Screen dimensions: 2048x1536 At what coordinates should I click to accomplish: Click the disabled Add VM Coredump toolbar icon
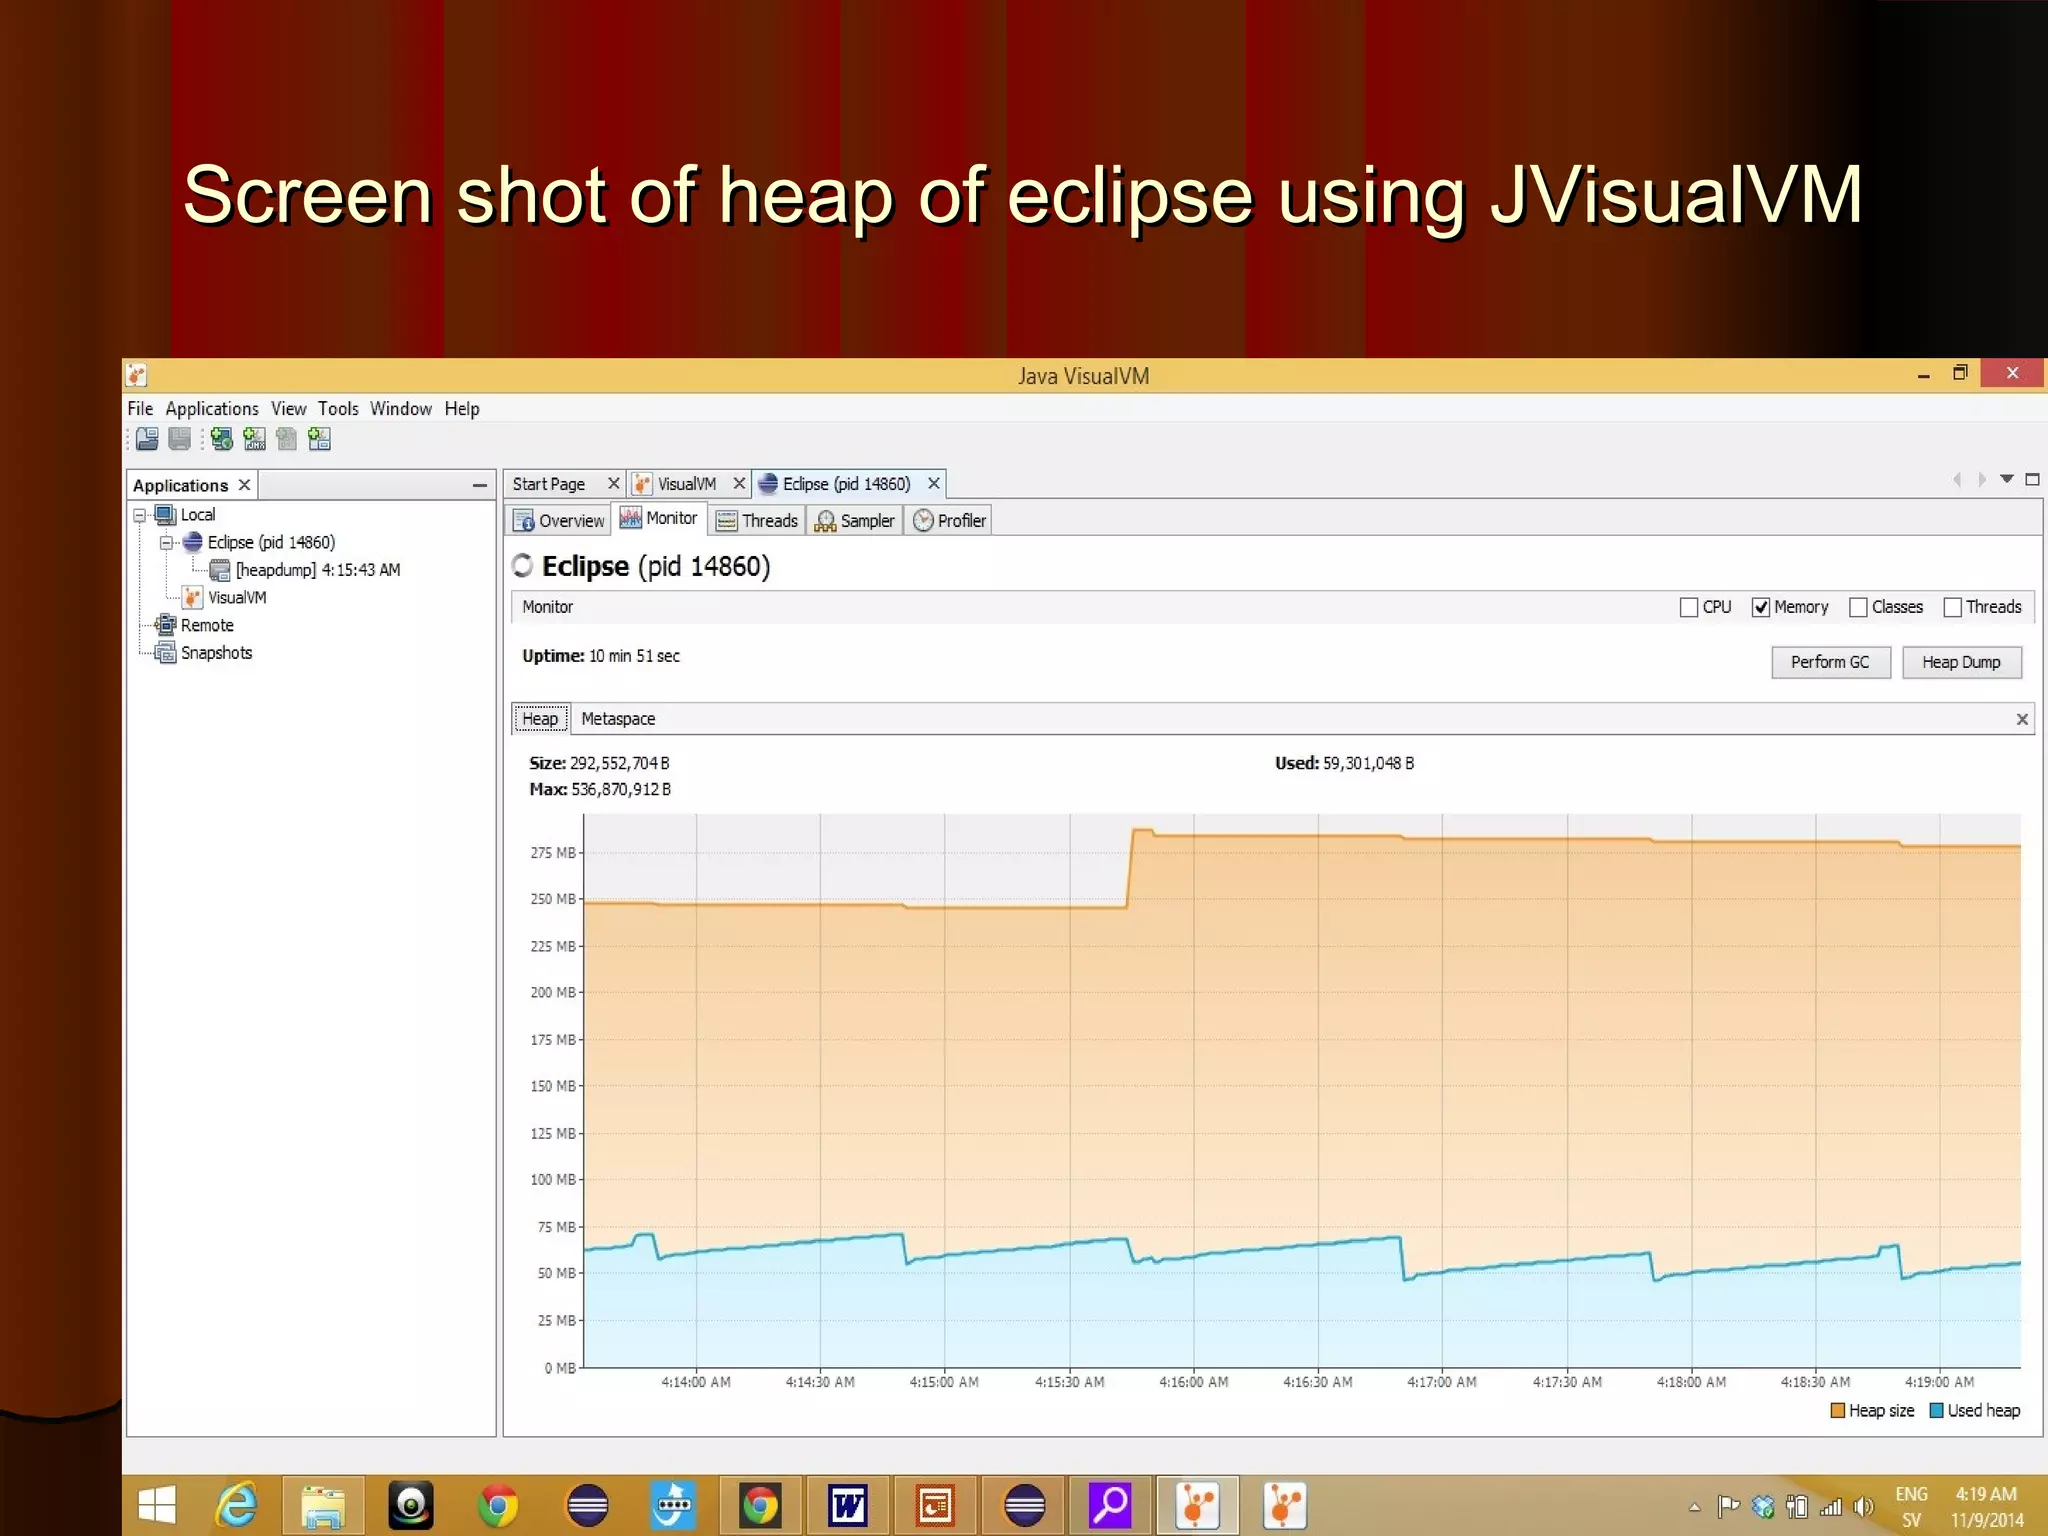pyautogui.click(x=287, y=439)
